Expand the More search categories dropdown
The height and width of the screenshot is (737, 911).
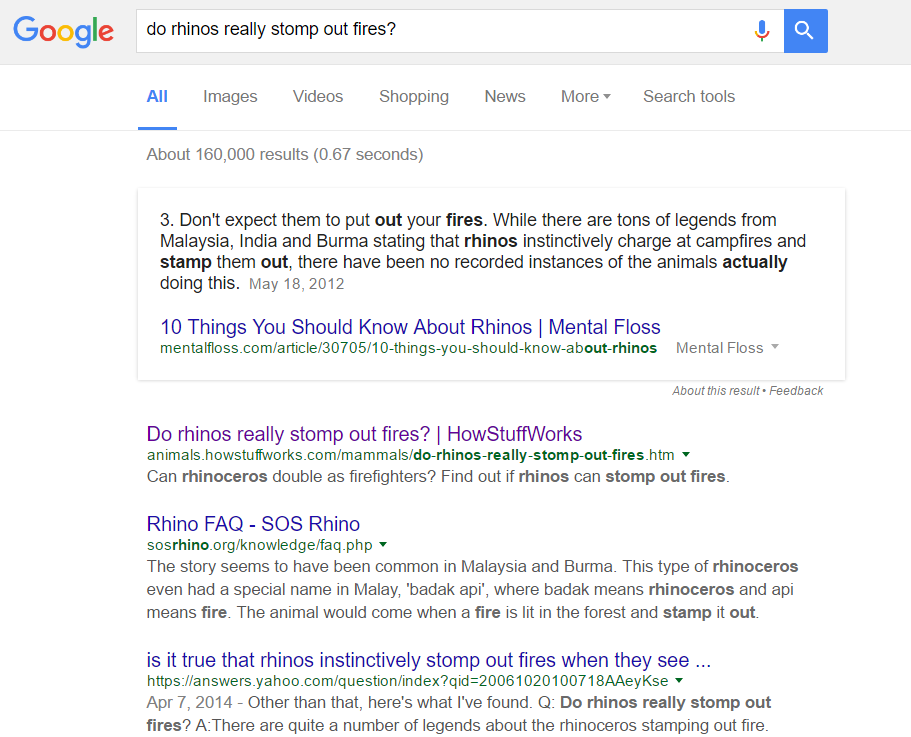click(x=586, y=96)
